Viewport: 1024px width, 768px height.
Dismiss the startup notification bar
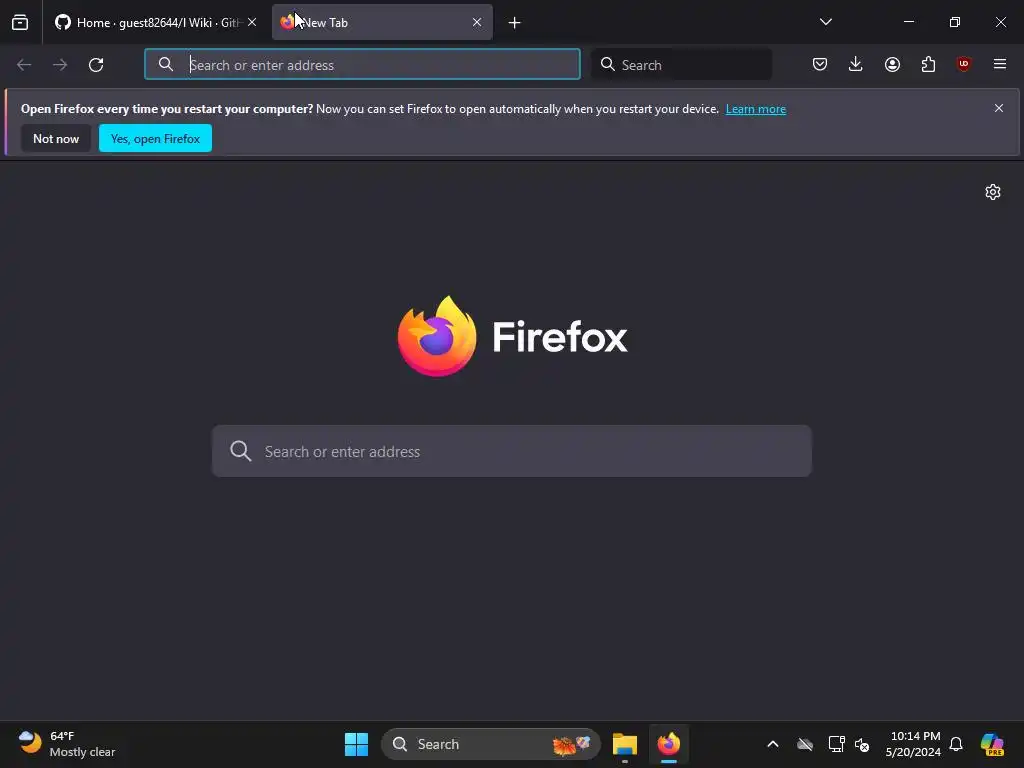click(999, 108)
